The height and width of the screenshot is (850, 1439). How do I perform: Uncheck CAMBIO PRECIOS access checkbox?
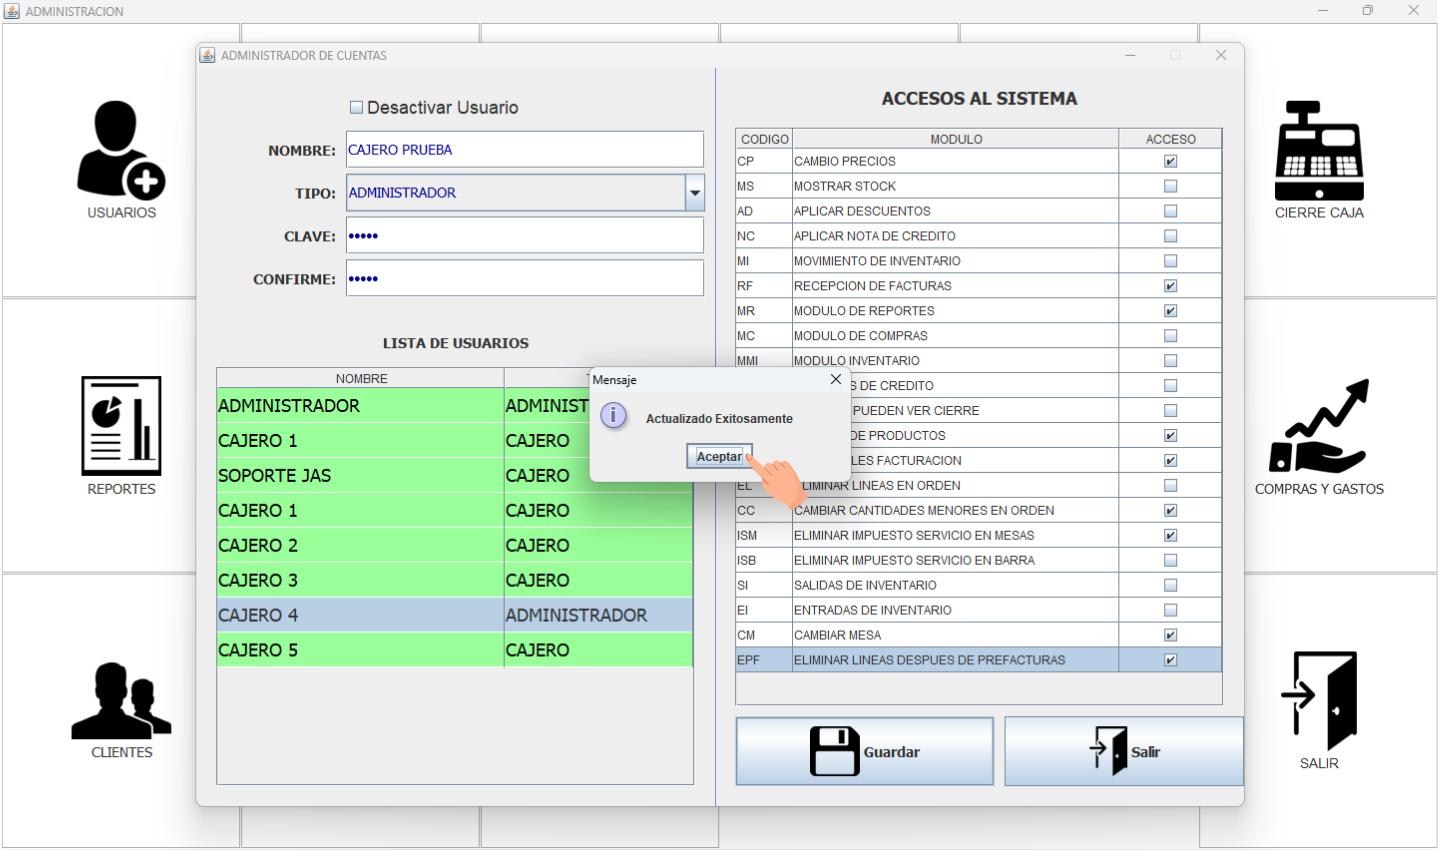pyautogui.click(x=1170, y=161)
